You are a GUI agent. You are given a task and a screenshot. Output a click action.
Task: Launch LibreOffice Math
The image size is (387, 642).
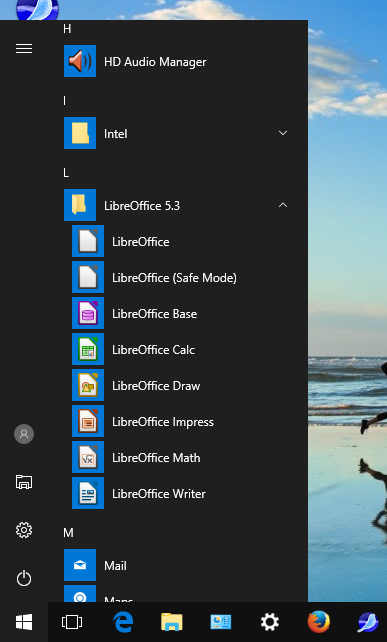(x=180, y=457)
